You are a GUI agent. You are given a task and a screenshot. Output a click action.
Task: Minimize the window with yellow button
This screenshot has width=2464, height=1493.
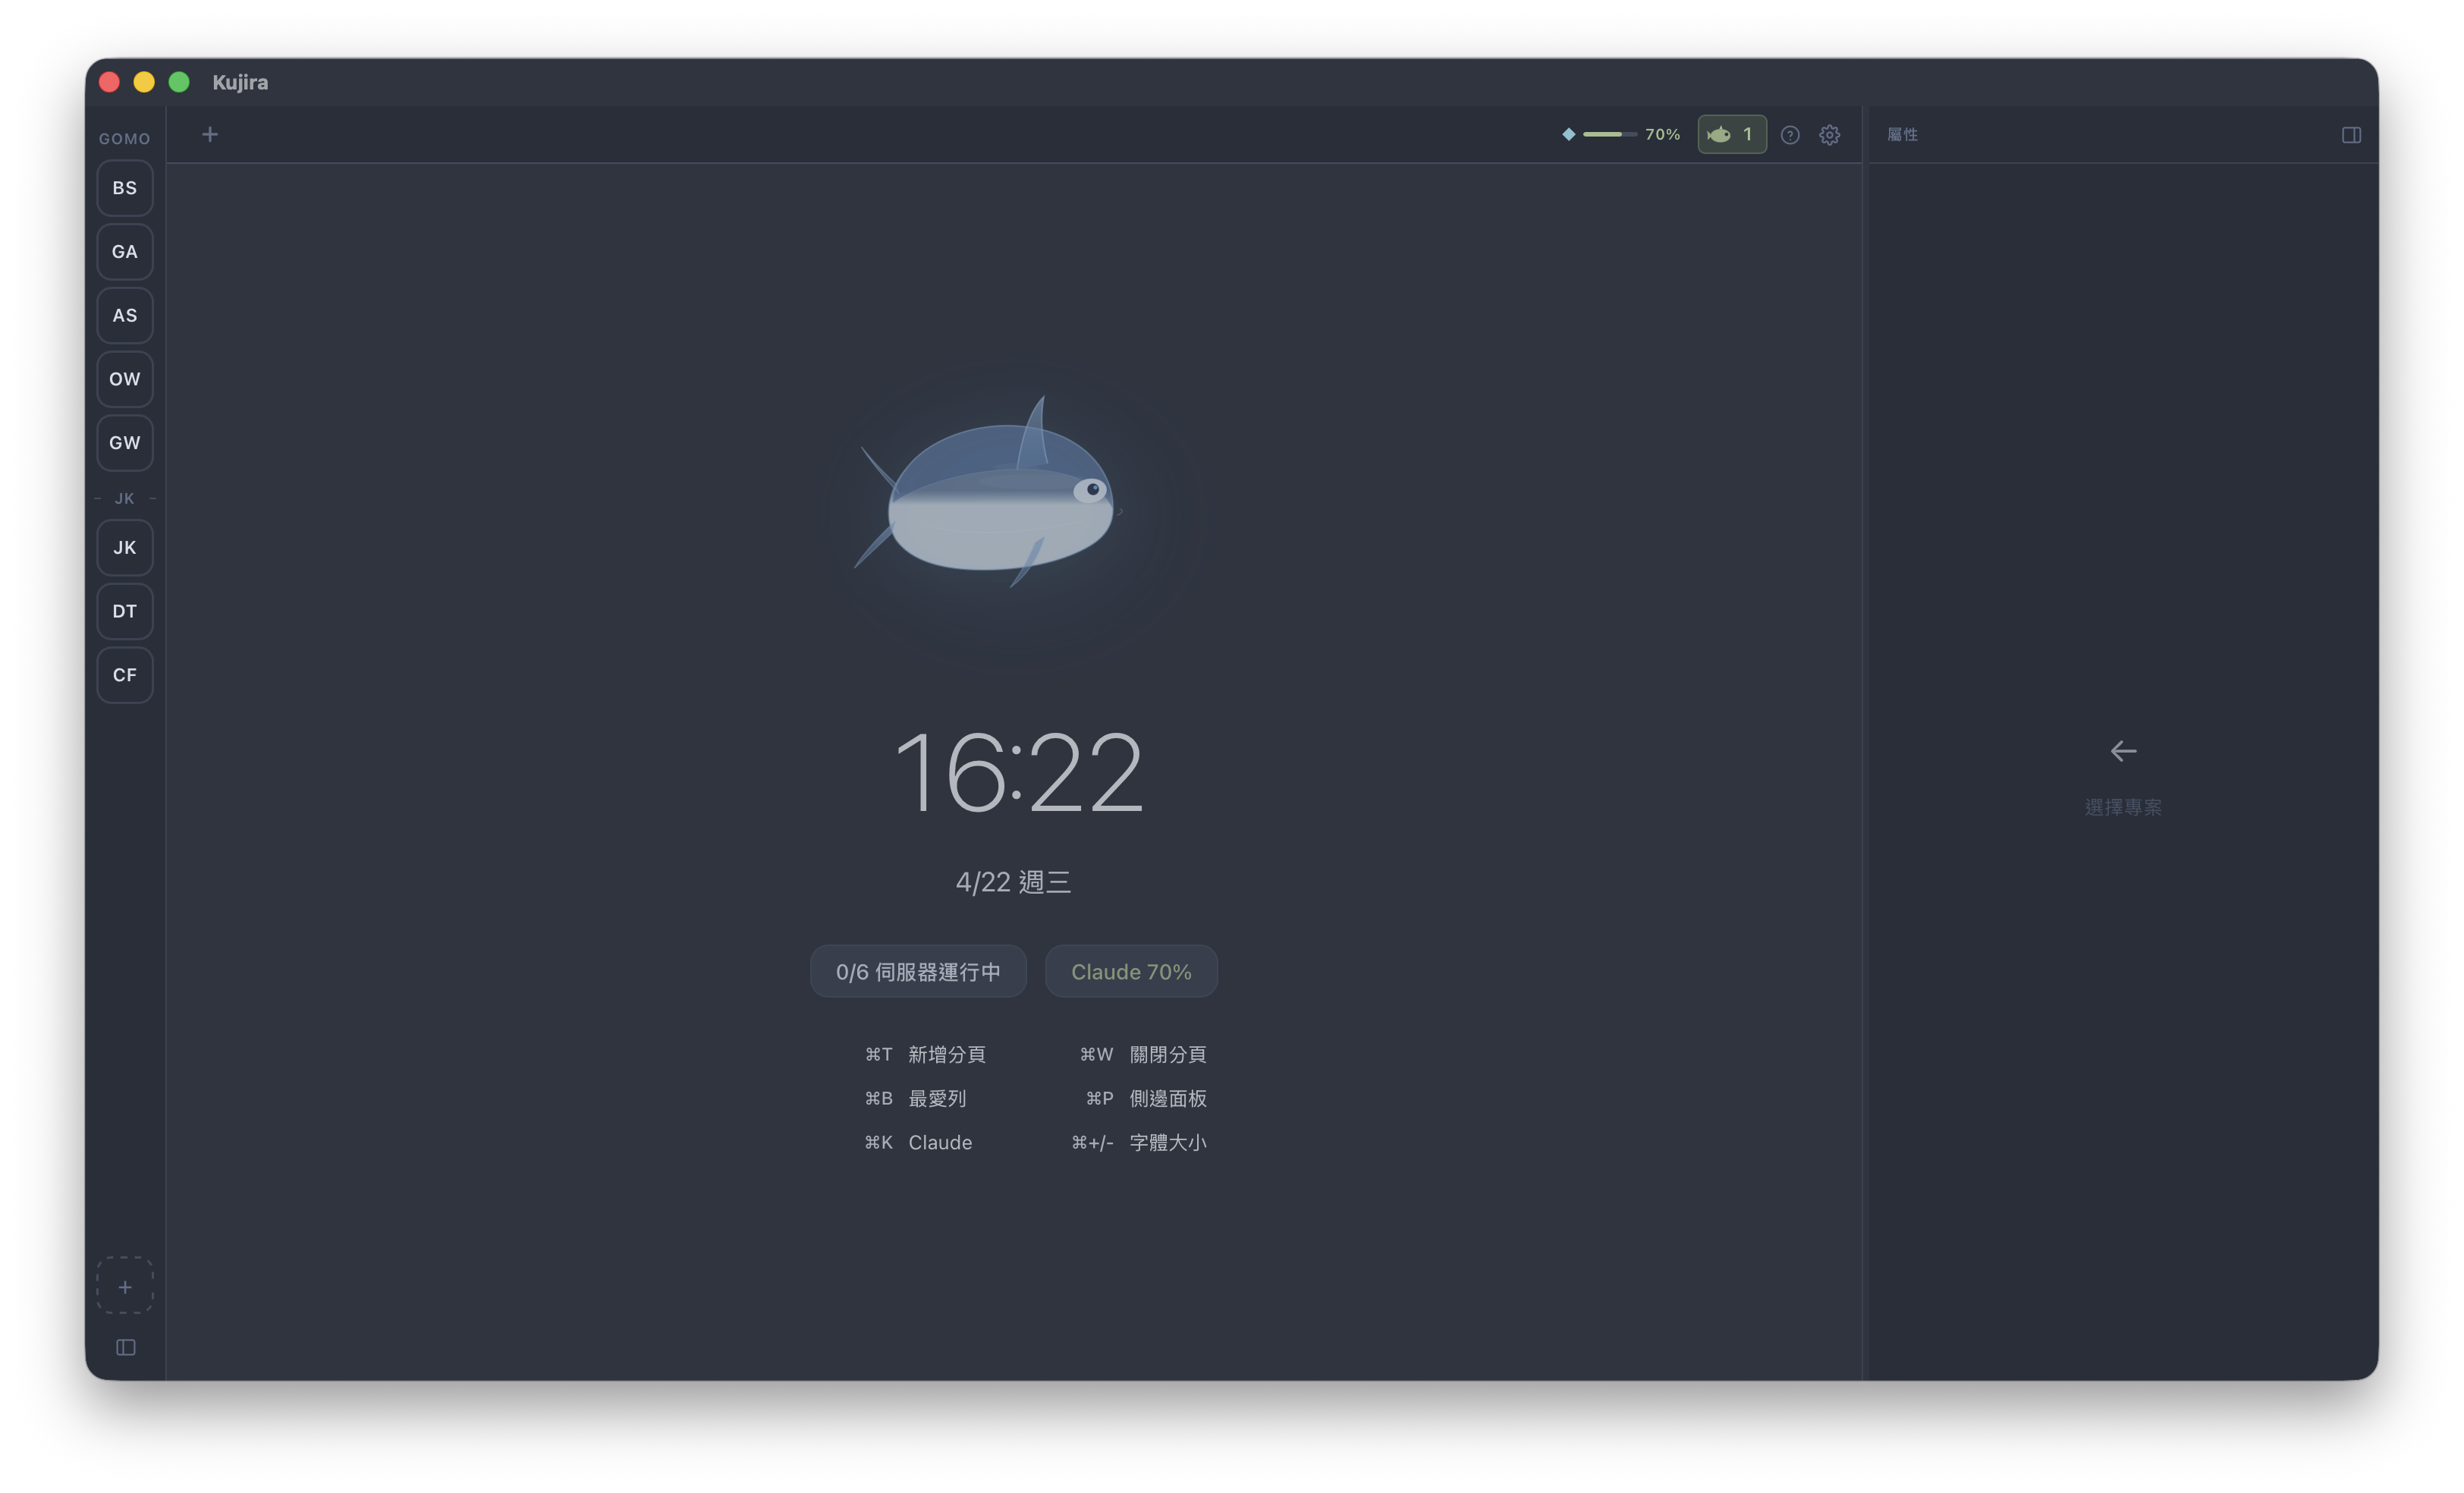click(144, 82)
